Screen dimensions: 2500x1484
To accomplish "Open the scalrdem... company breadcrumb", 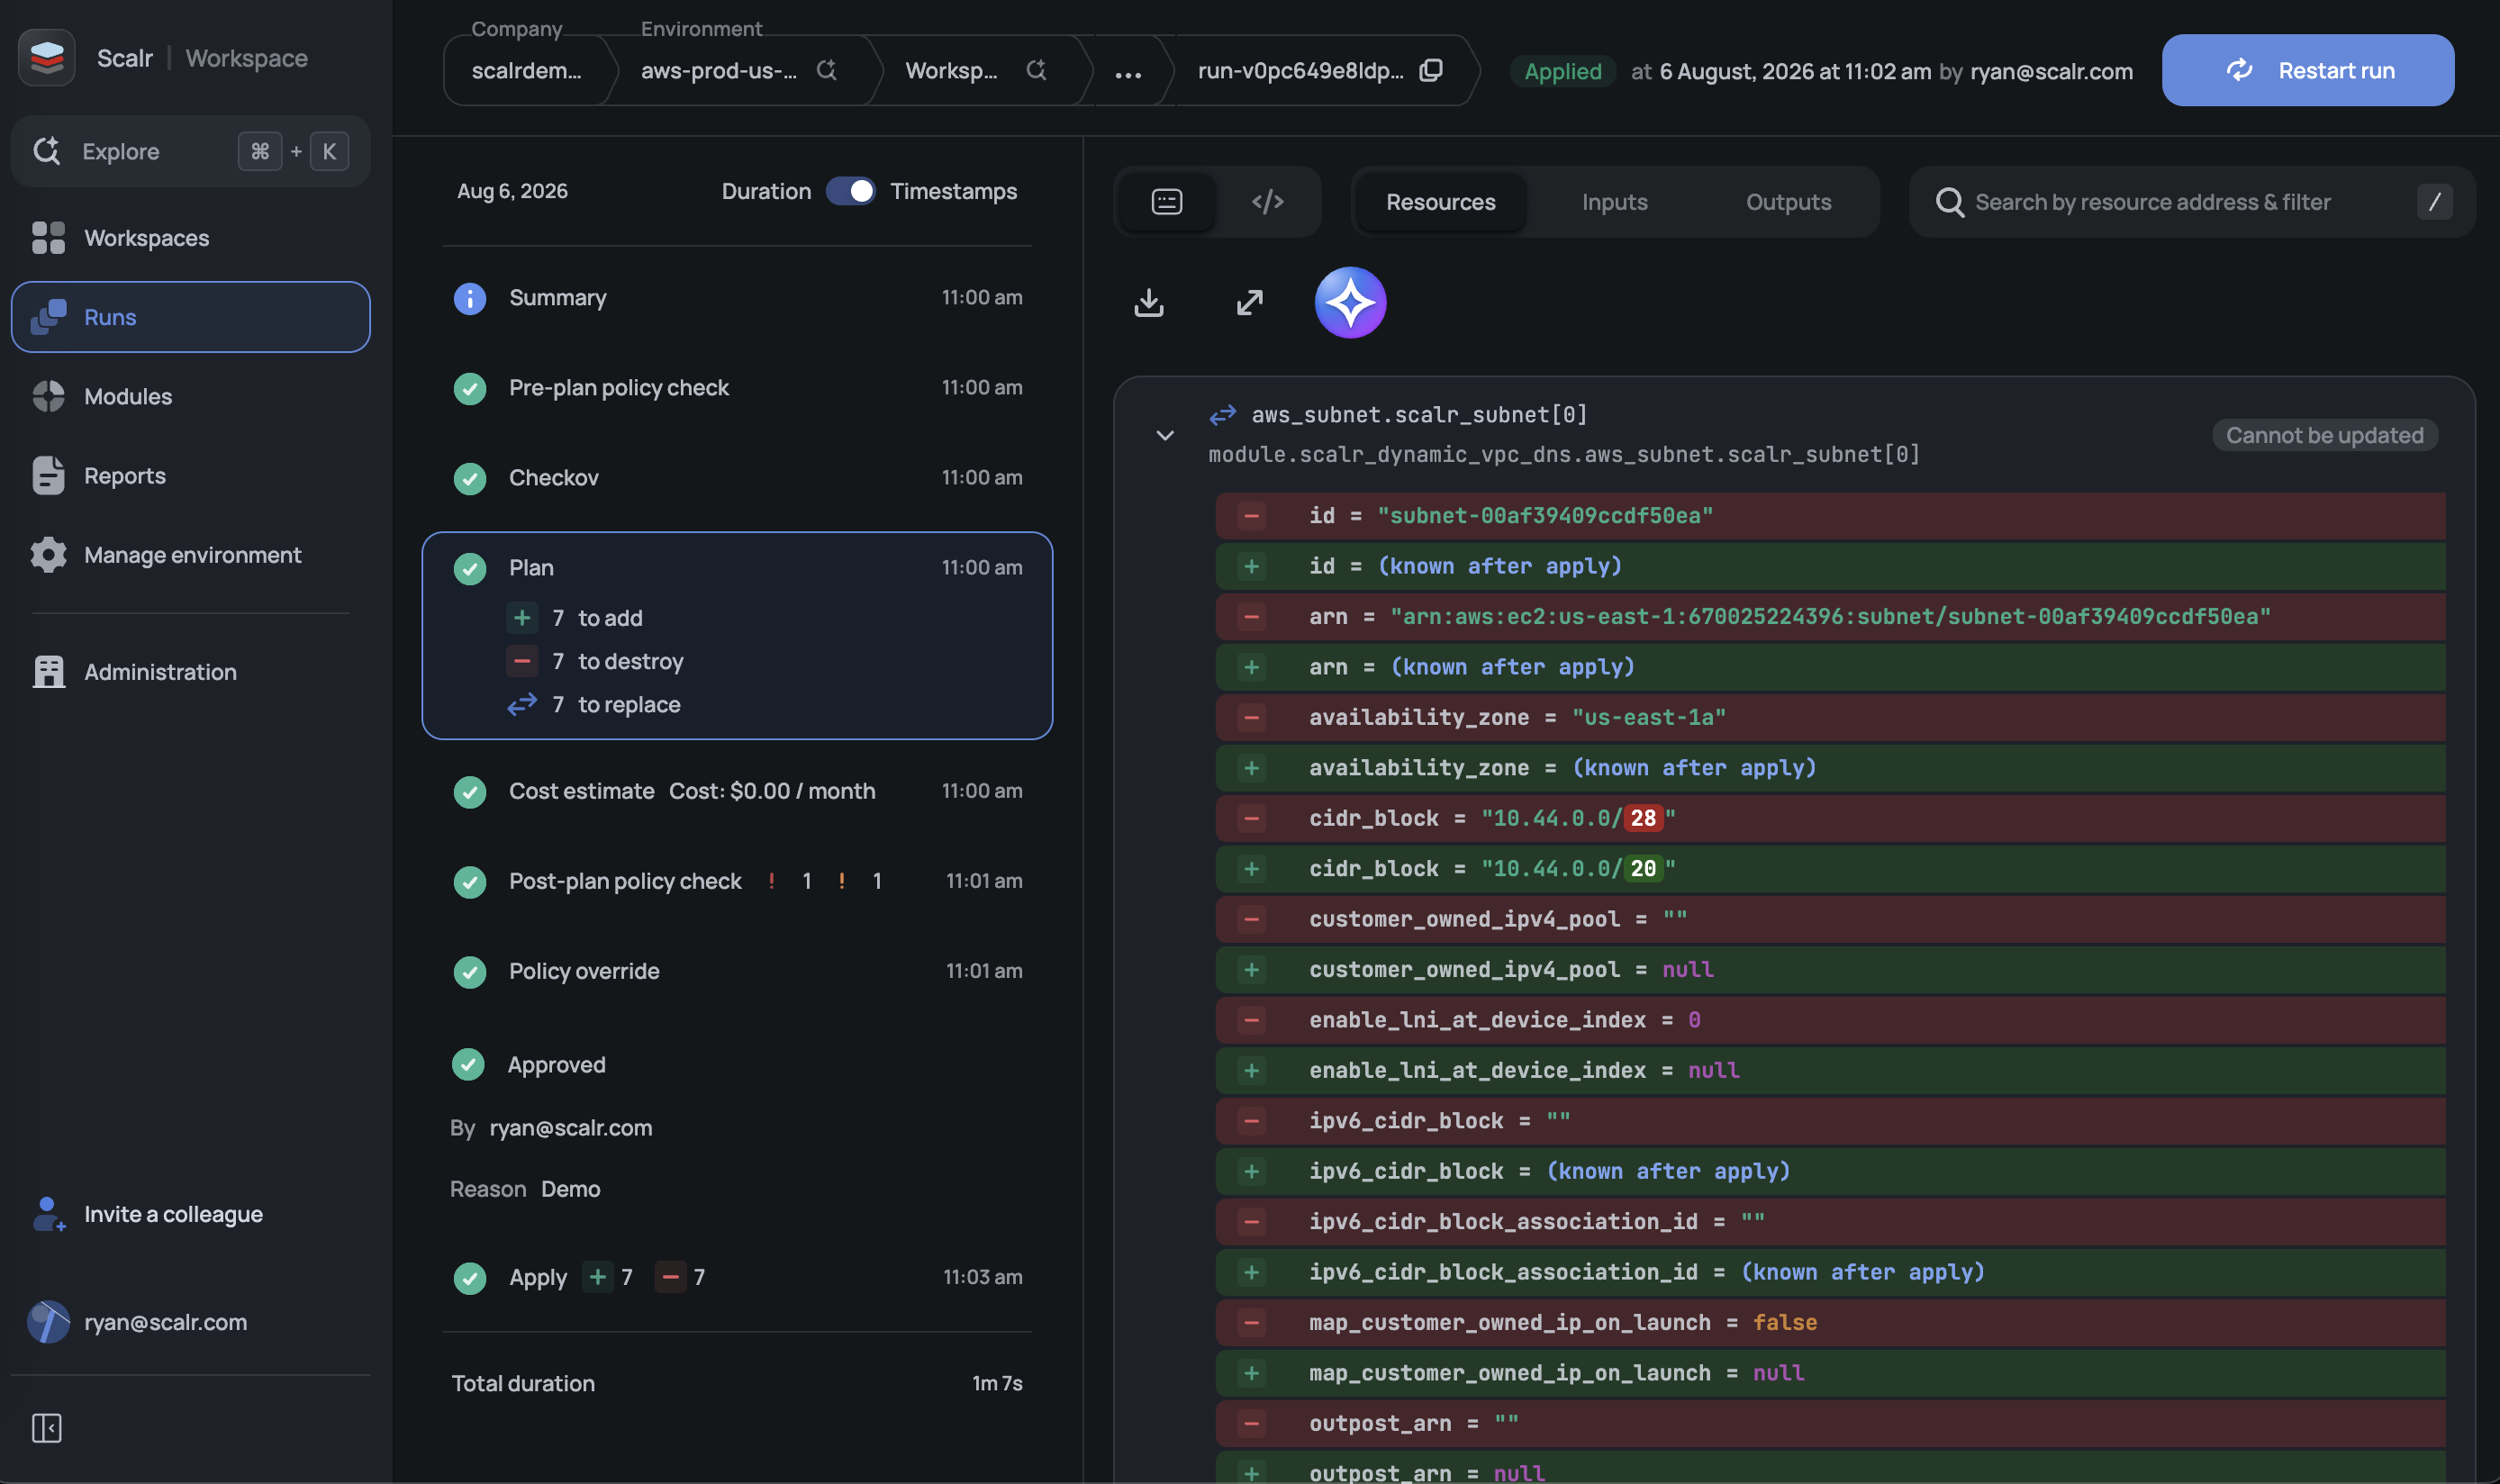I will [x=526, y=71].
